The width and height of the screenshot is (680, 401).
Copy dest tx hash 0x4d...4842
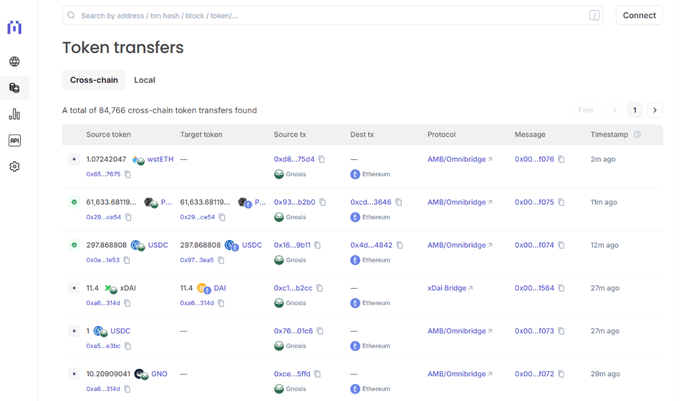coord(400,245)
